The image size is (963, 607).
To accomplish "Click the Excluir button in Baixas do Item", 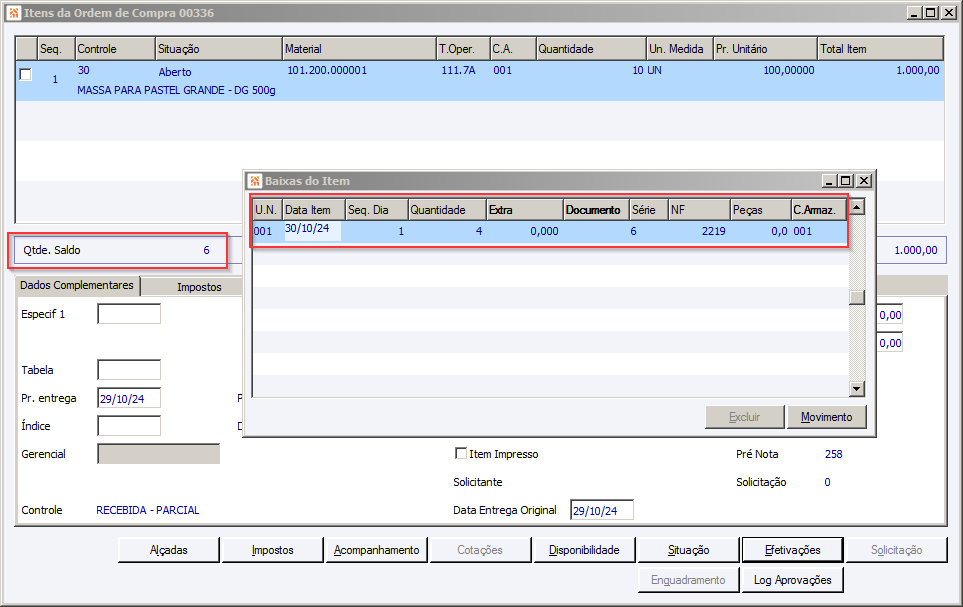I will point(744,417).
